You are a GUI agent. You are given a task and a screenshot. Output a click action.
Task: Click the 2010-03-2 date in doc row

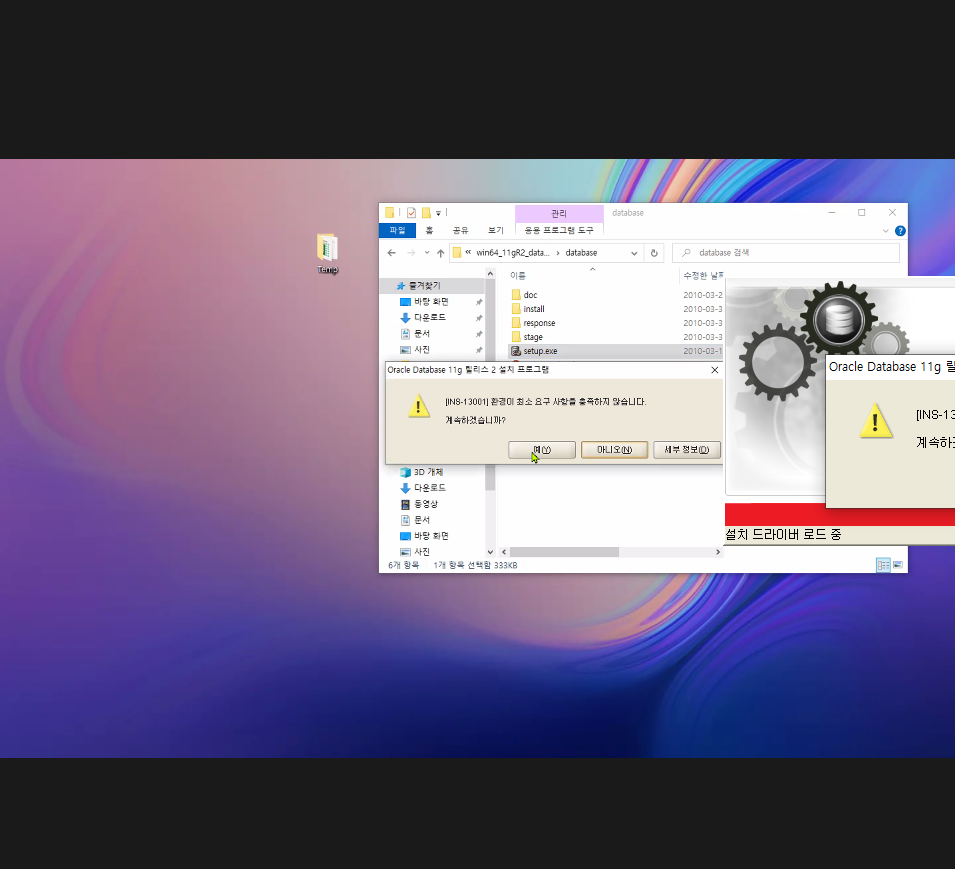click(702, 295)
